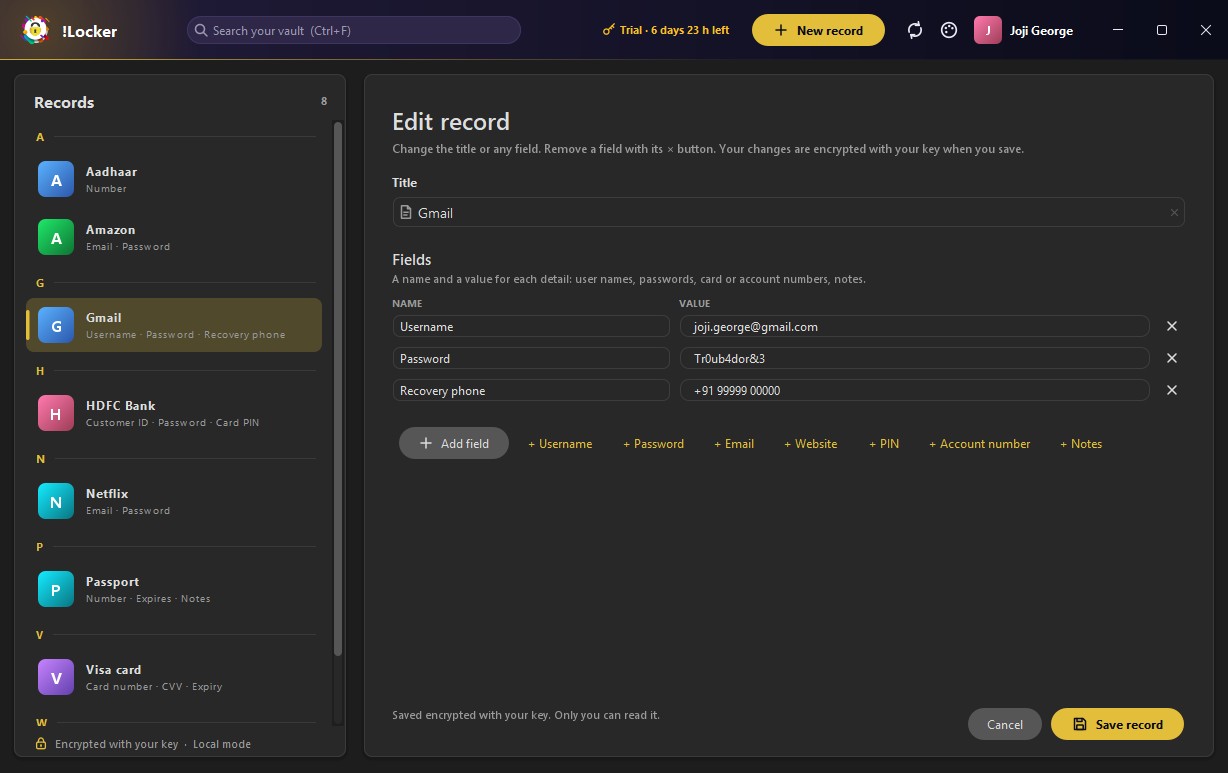Click the lock icon in the status bar
Image resolution: width=1228 pixels, height=773 pixels.
pyautogui.click(x=41, y=744)
